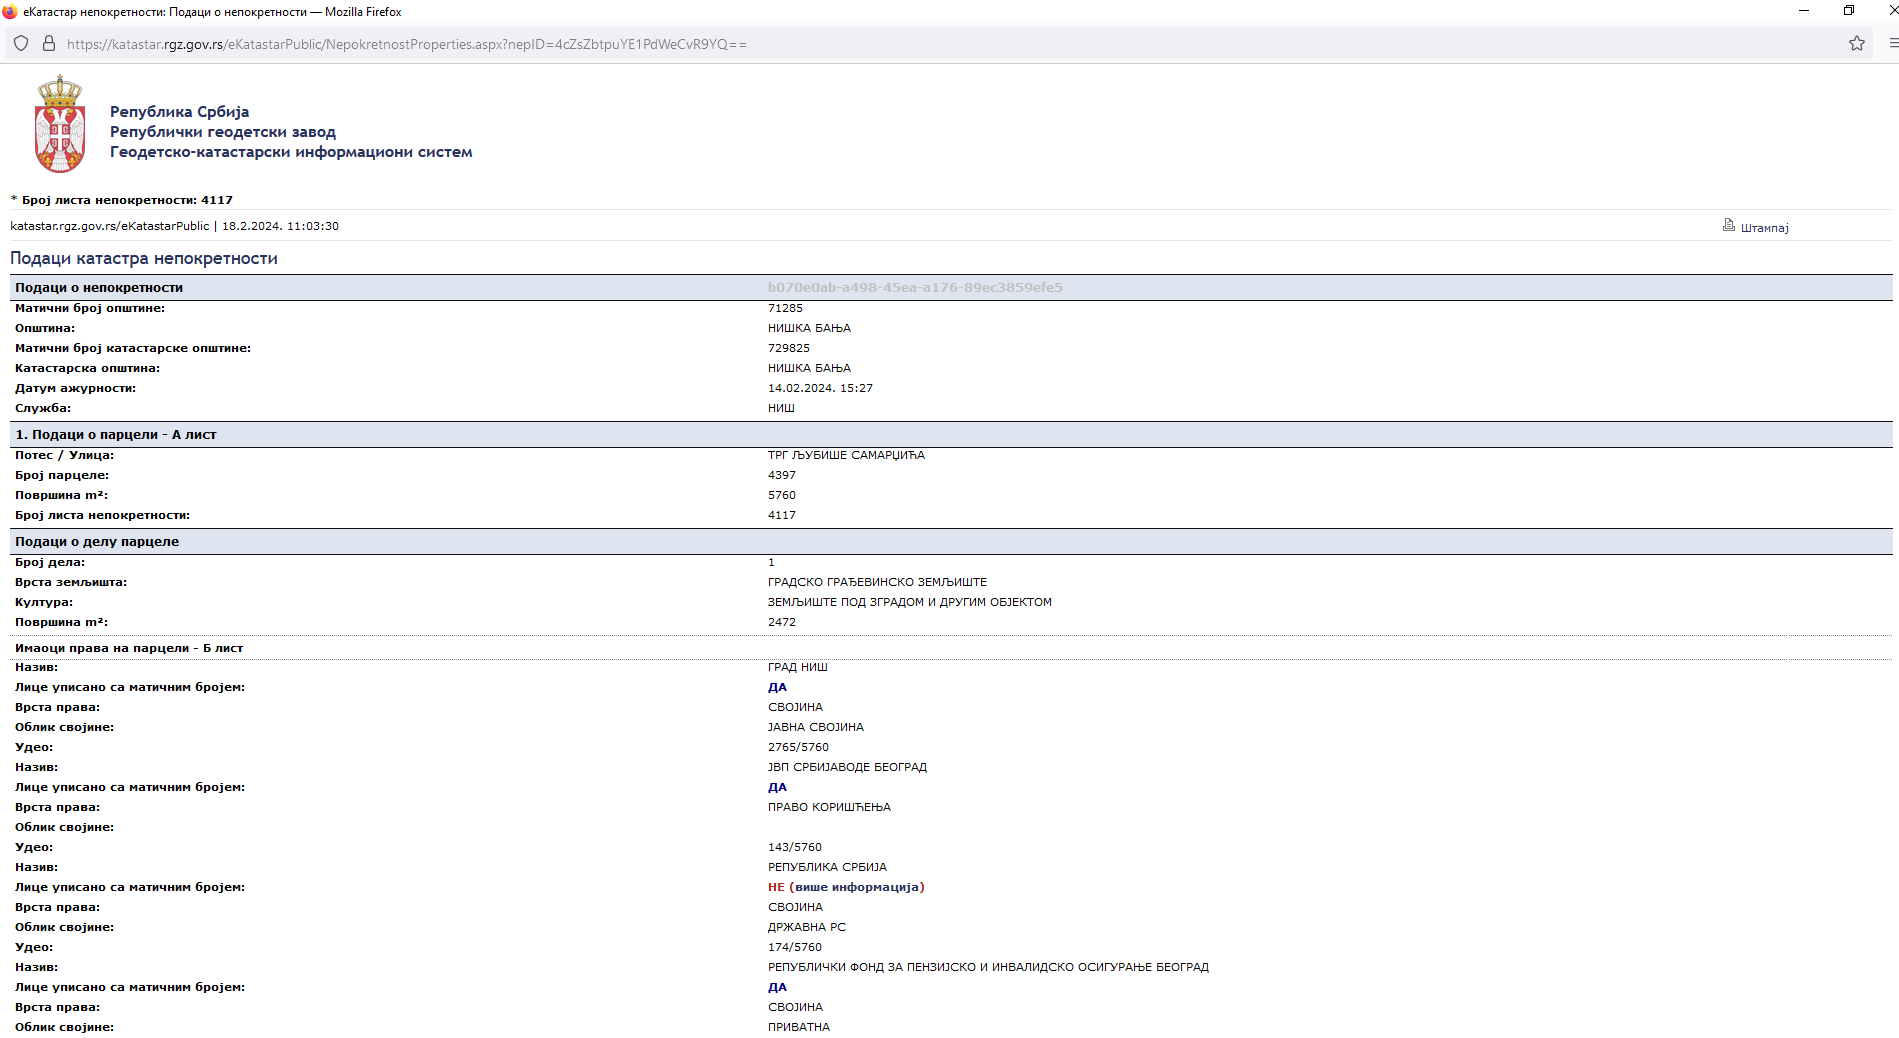Viewport: 1899px width, 1038px height.
Task: Click НЕ (више информација) for РЕПУБЛИКА СРБИЈА
Action: tap(845, 887)
